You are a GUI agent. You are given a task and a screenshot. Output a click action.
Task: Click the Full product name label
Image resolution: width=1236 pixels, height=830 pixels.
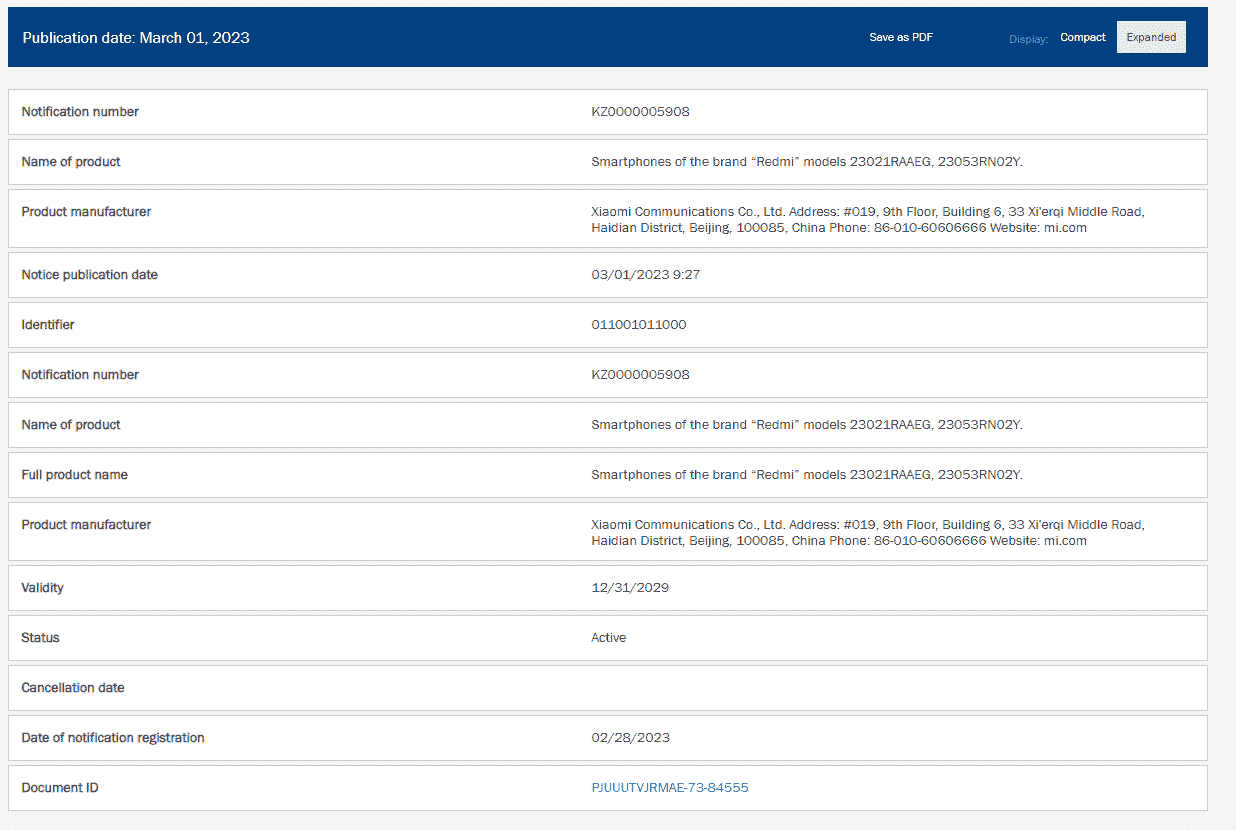[74, 475]
